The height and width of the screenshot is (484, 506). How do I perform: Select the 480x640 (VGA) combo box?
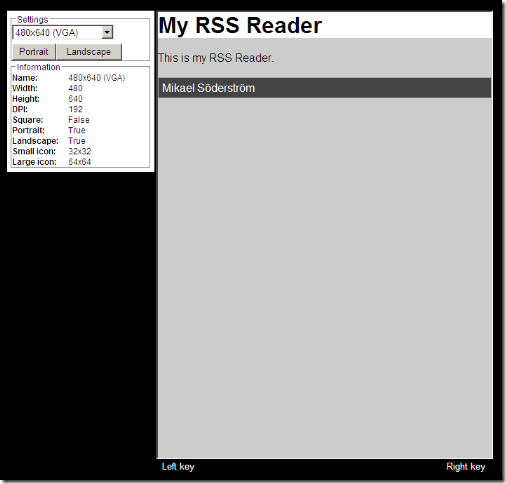[63, 32]
